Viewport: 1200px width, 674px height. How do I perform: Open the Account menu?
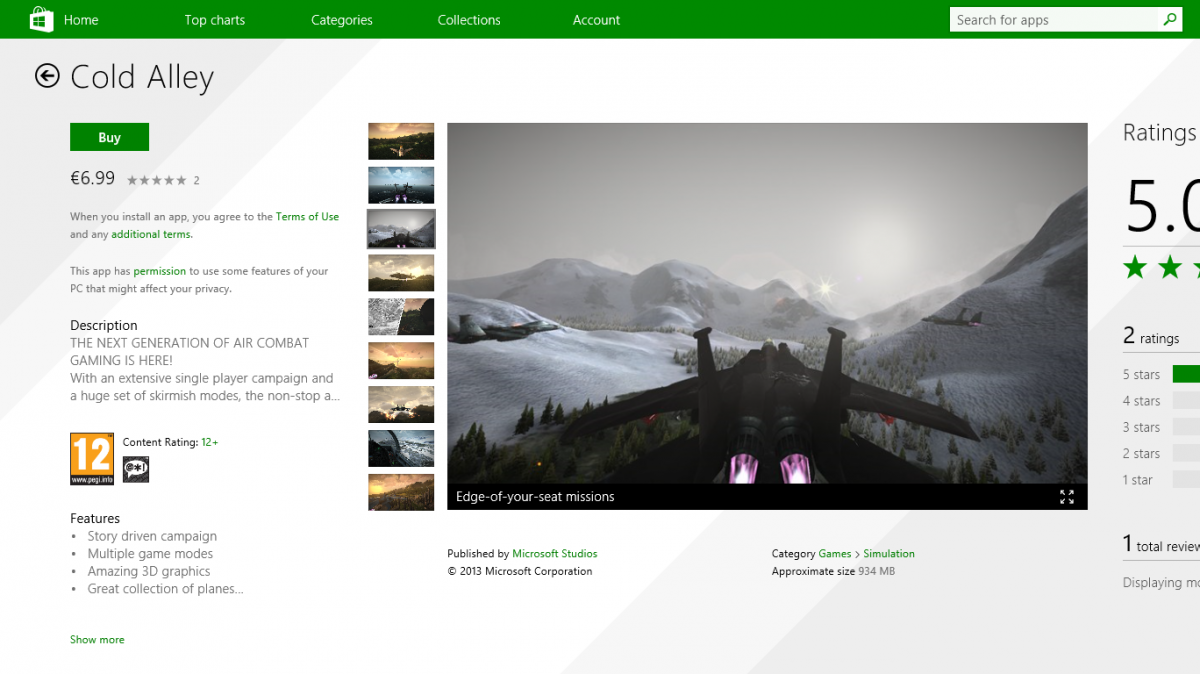click(x=597, y=20)
